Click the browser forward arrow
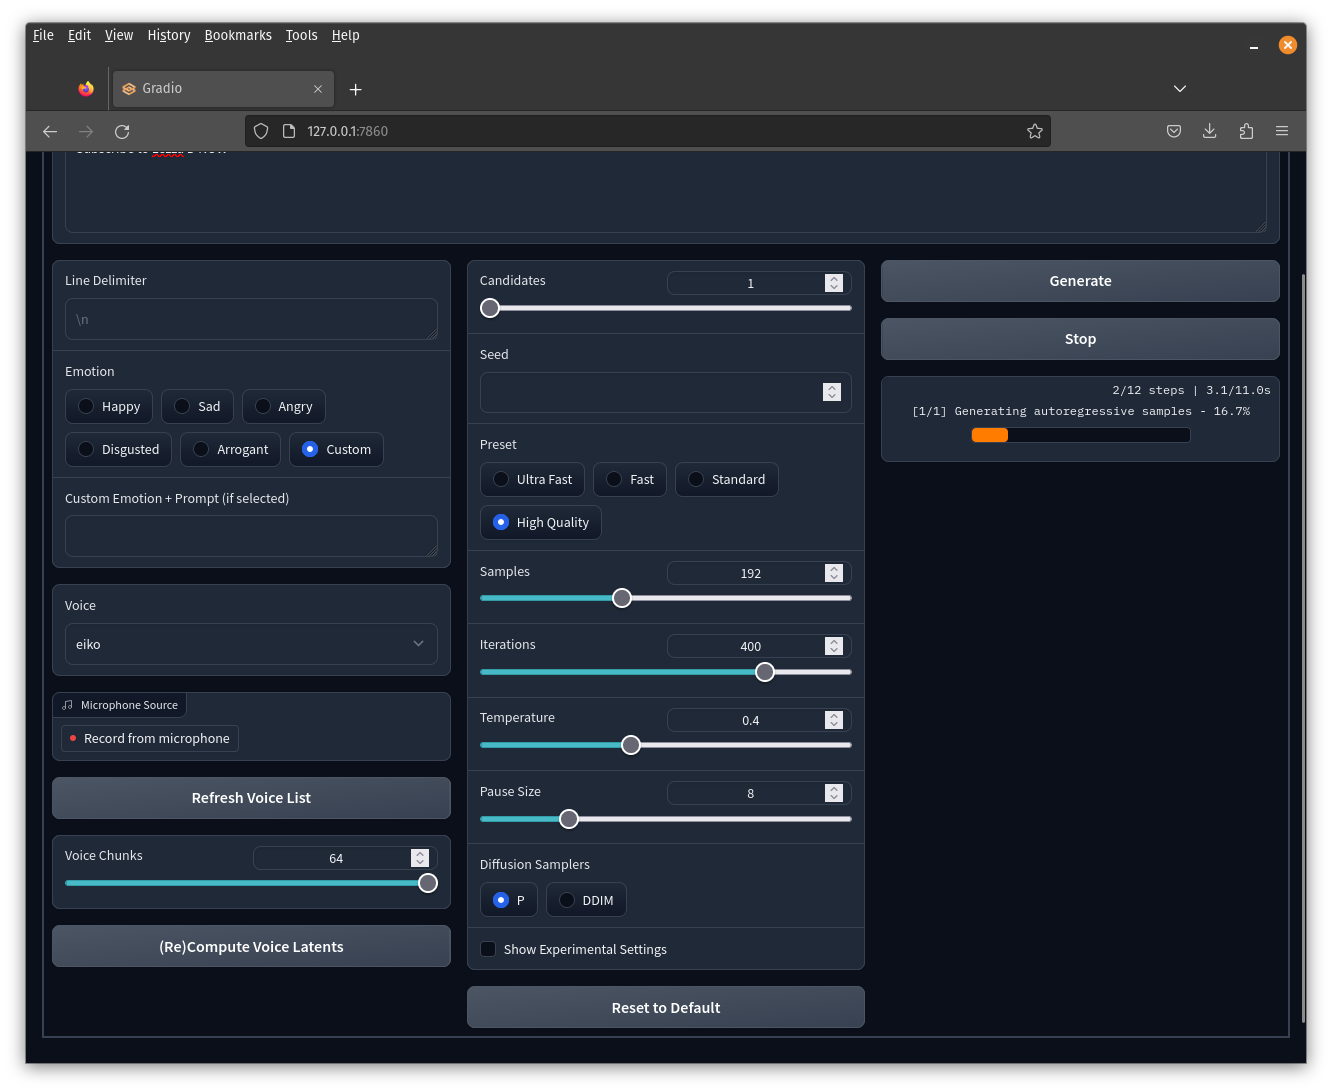This screenshot has width=1332, height=1092. click(x=86, y=131)
